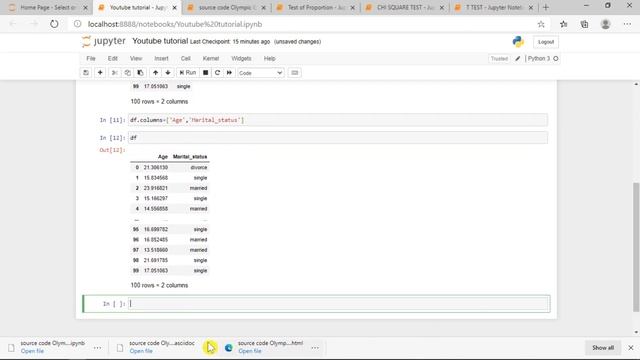The image size is (640, 360).
Task: Switch to source code Olympic browser tab
Action: [227, 7]
